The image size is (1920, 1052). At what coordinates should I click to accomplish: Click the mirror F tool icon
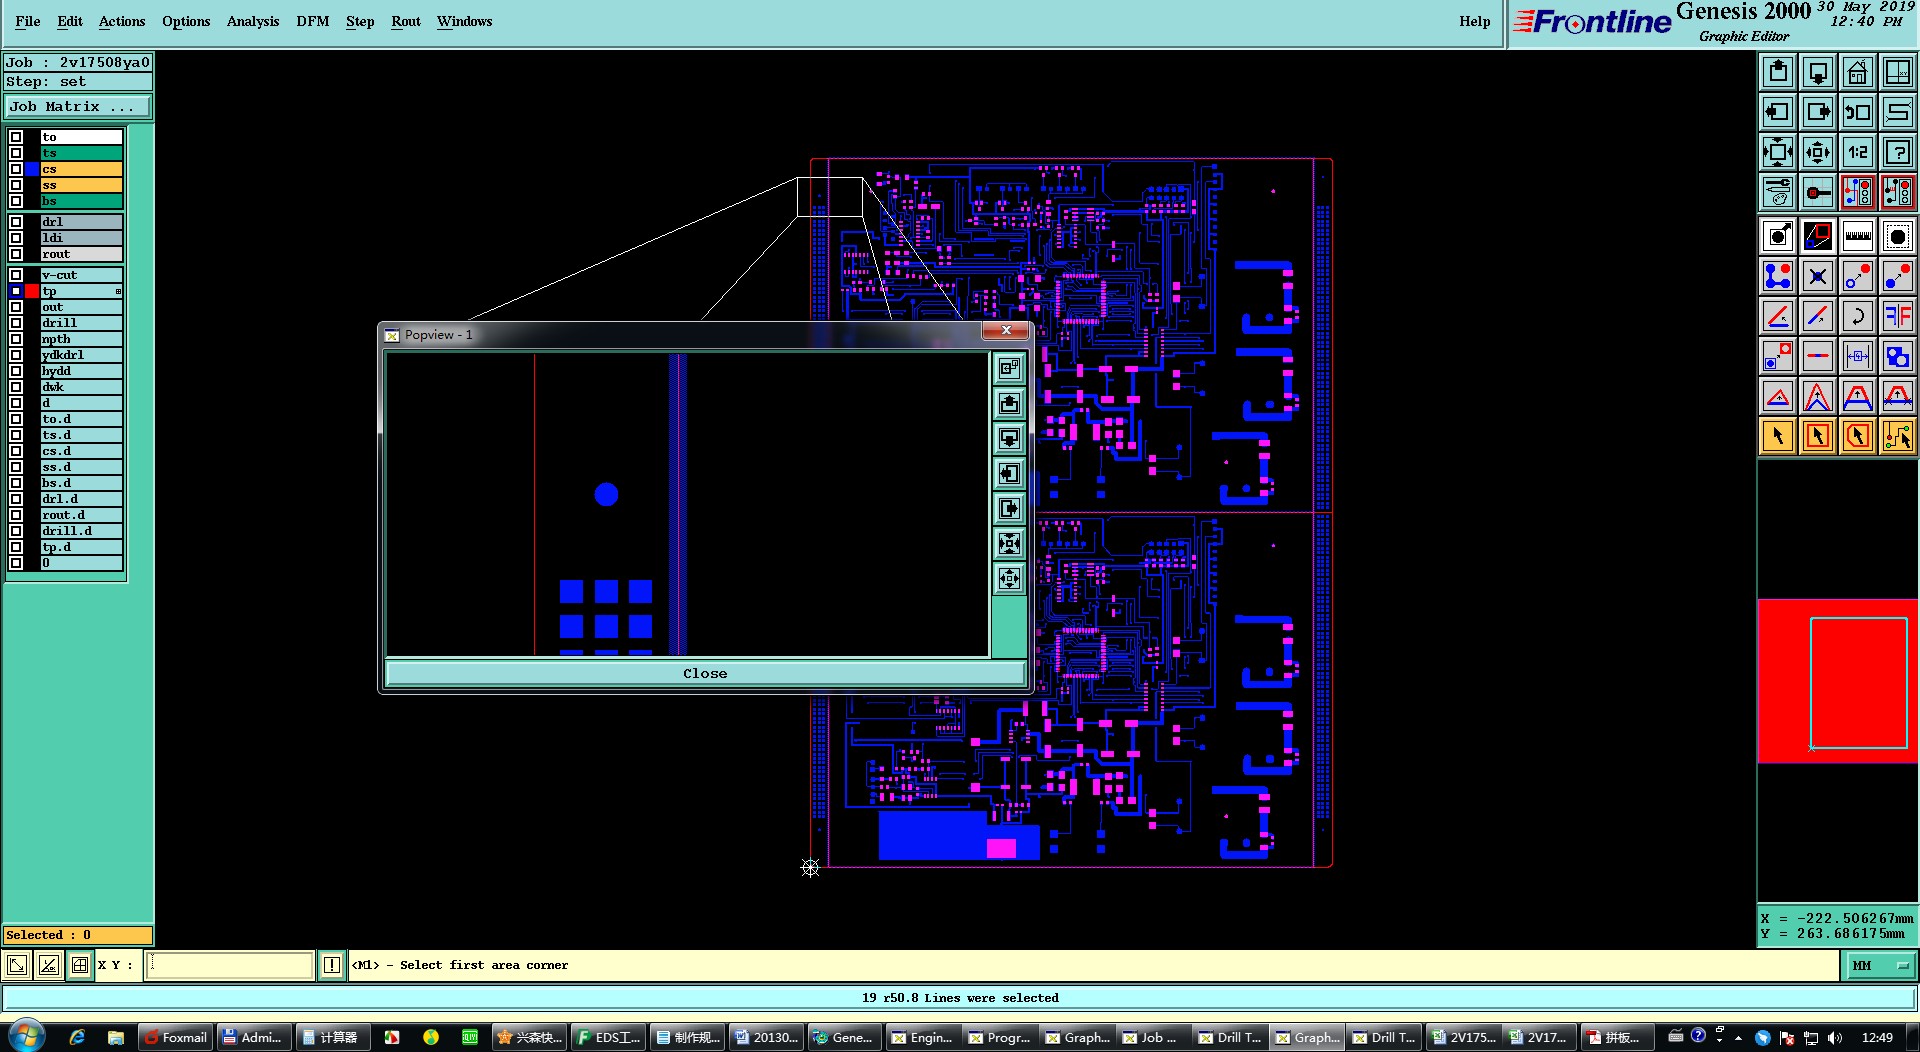1898,316
